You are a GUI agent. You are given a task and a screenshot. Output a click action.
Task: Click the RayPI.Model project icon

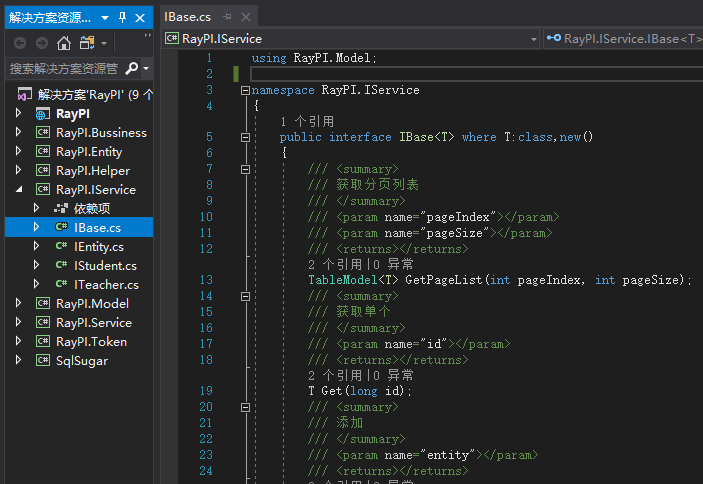click(x=43, y=304)
